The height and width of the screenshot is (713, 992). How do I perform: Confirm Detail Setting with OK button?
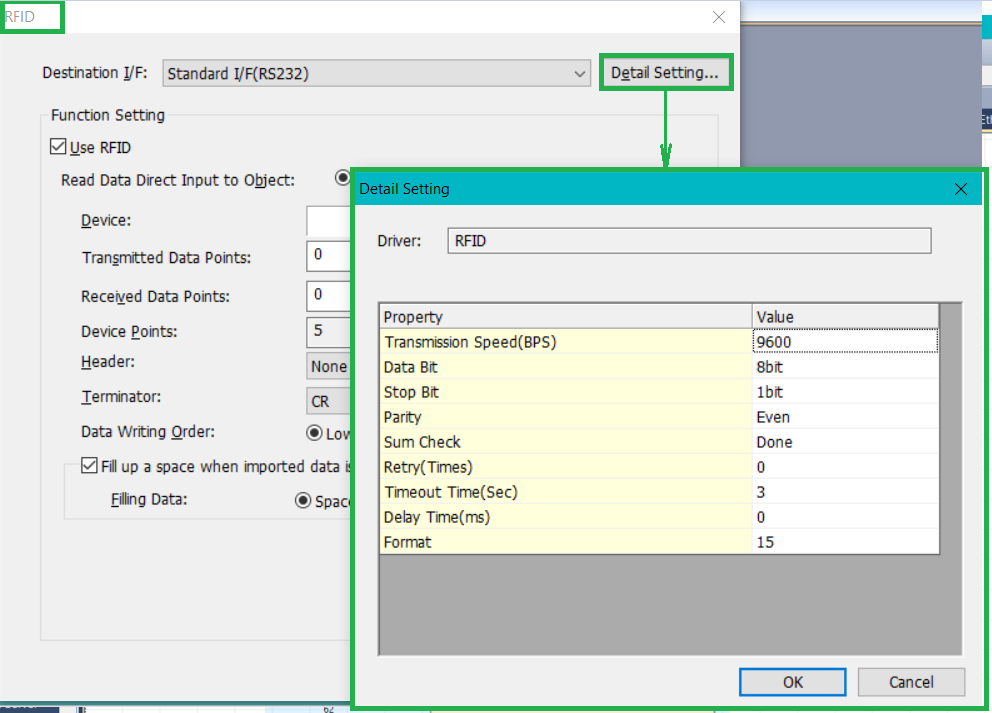coord(793,682)
